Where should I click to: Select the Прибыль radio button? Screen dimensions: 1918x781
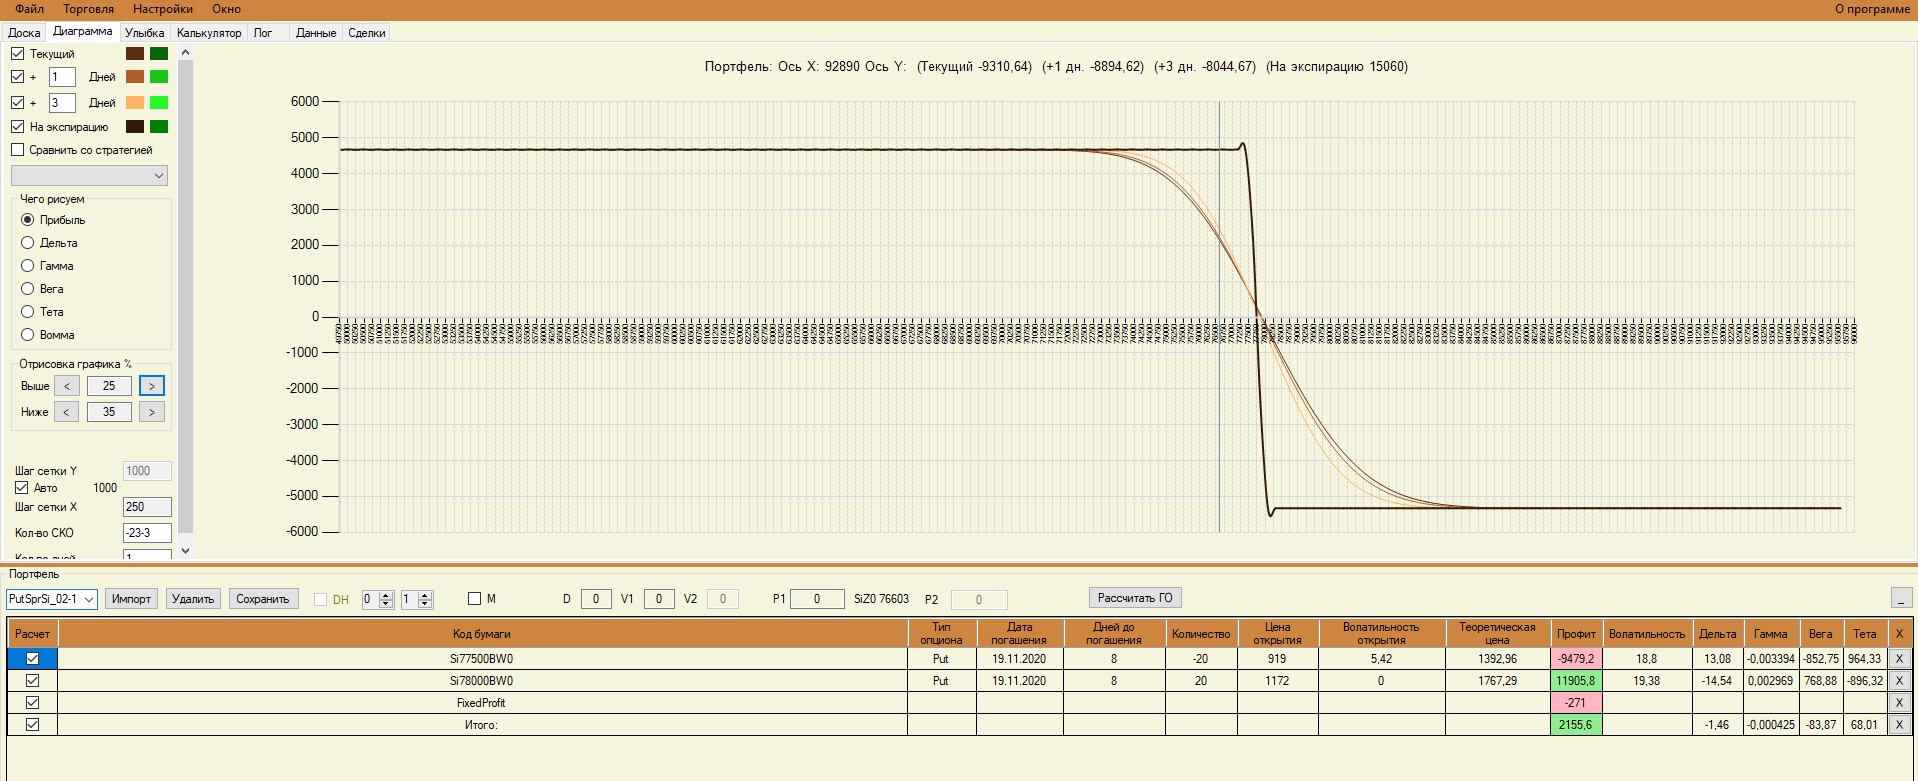pyautogui.click(x=28, y=220)
